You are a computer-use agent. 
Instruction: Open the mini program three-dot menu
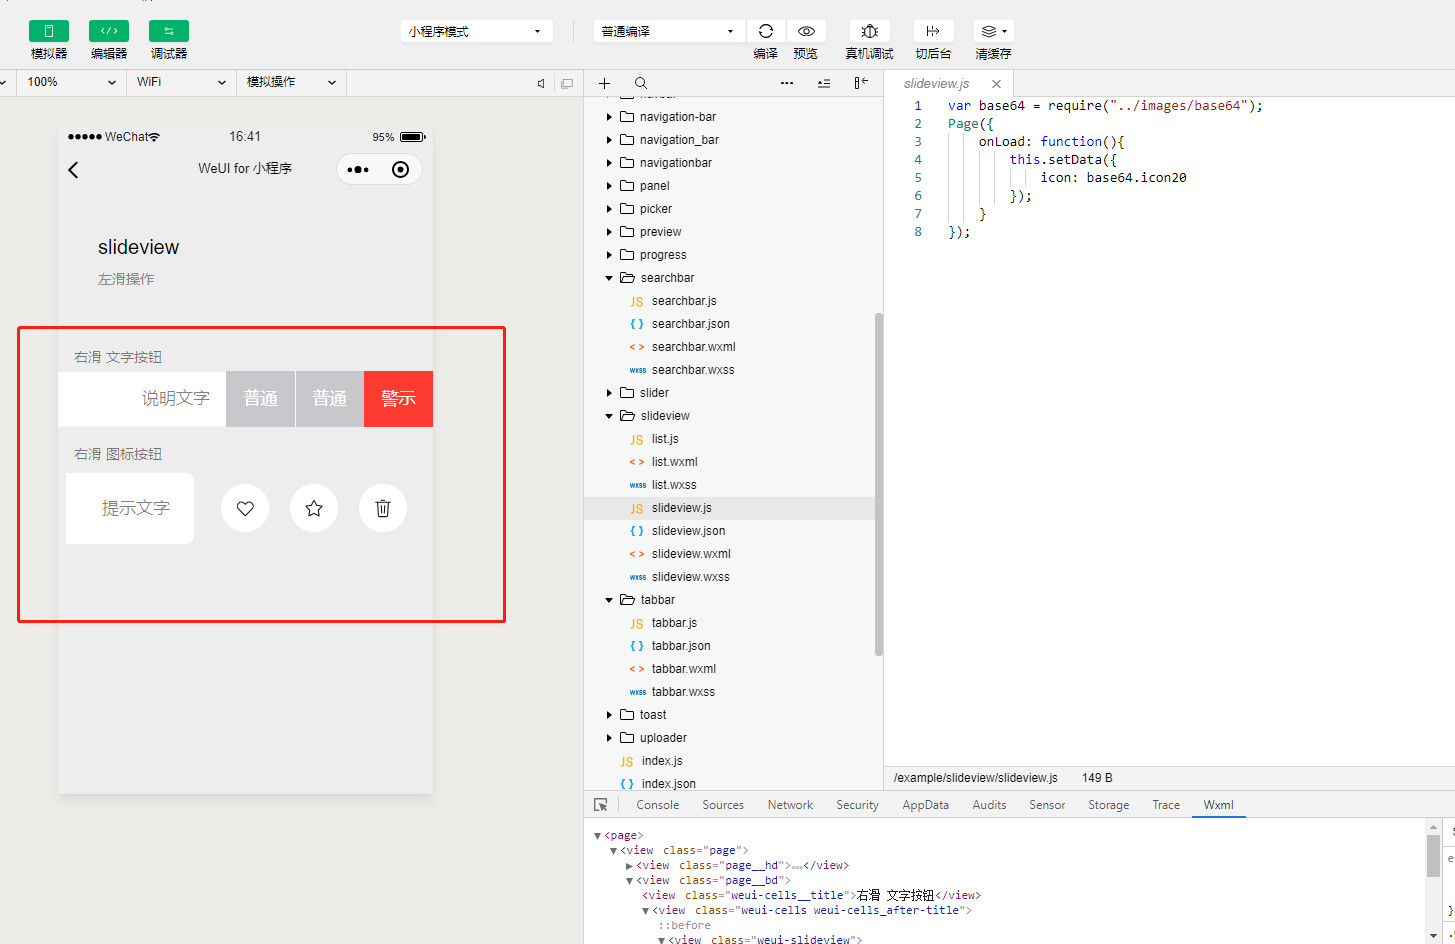pos(358,170)
